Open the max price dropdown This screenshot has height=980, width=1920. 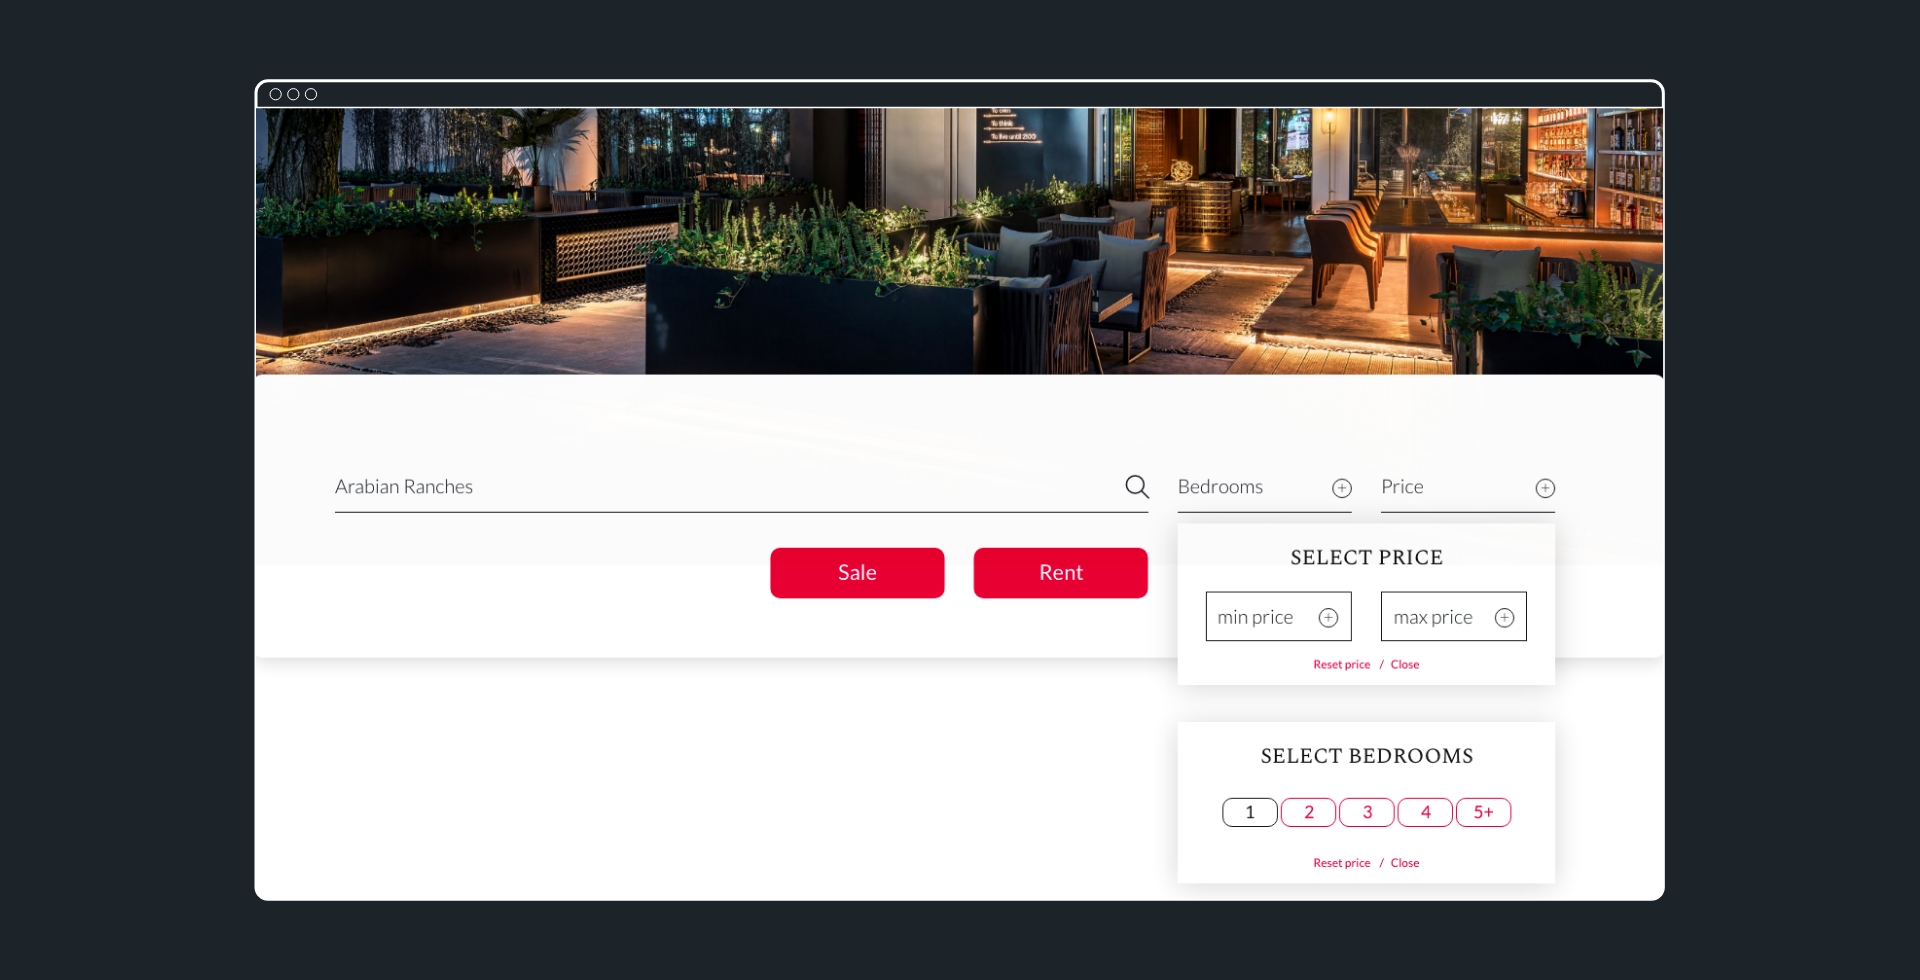tap(1453, 617)
